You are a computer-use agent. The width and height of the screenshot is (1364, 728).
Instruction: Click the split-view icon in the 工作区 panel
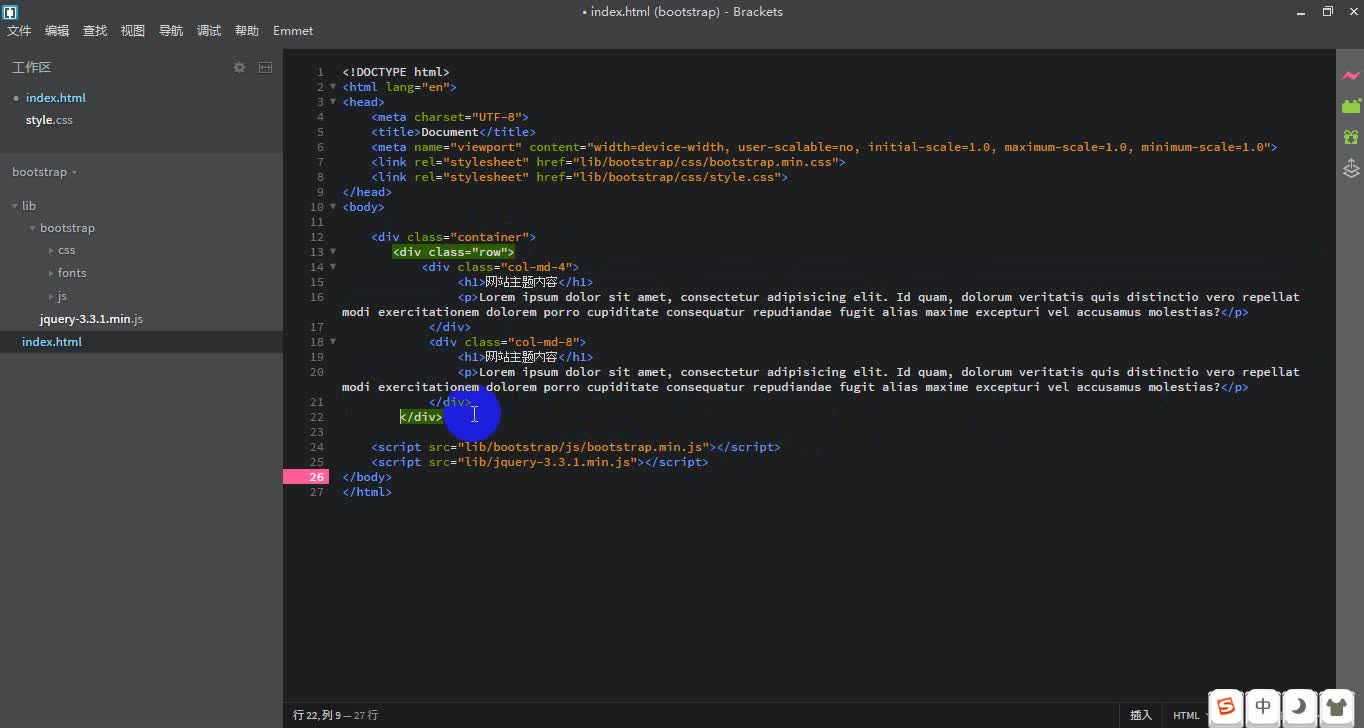tap(265, 67)
